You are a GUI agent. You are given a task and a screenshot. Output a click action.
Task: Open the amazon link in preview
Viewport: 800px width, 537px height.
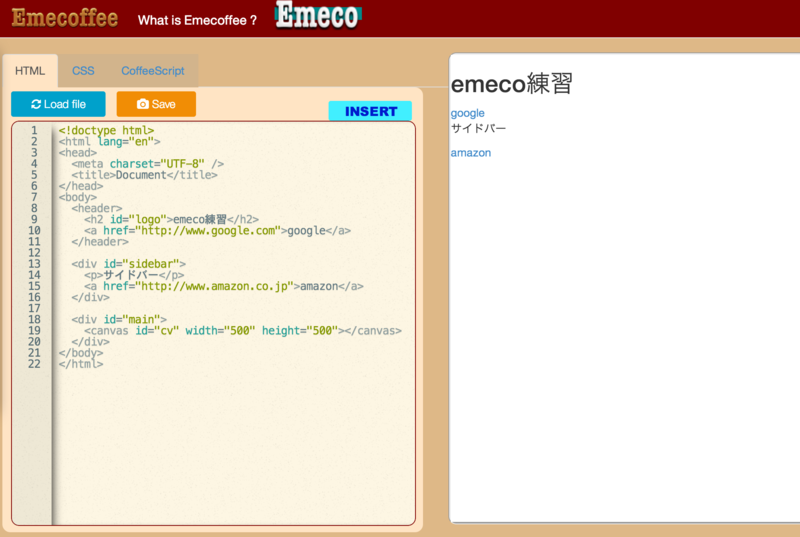point(470,153)
